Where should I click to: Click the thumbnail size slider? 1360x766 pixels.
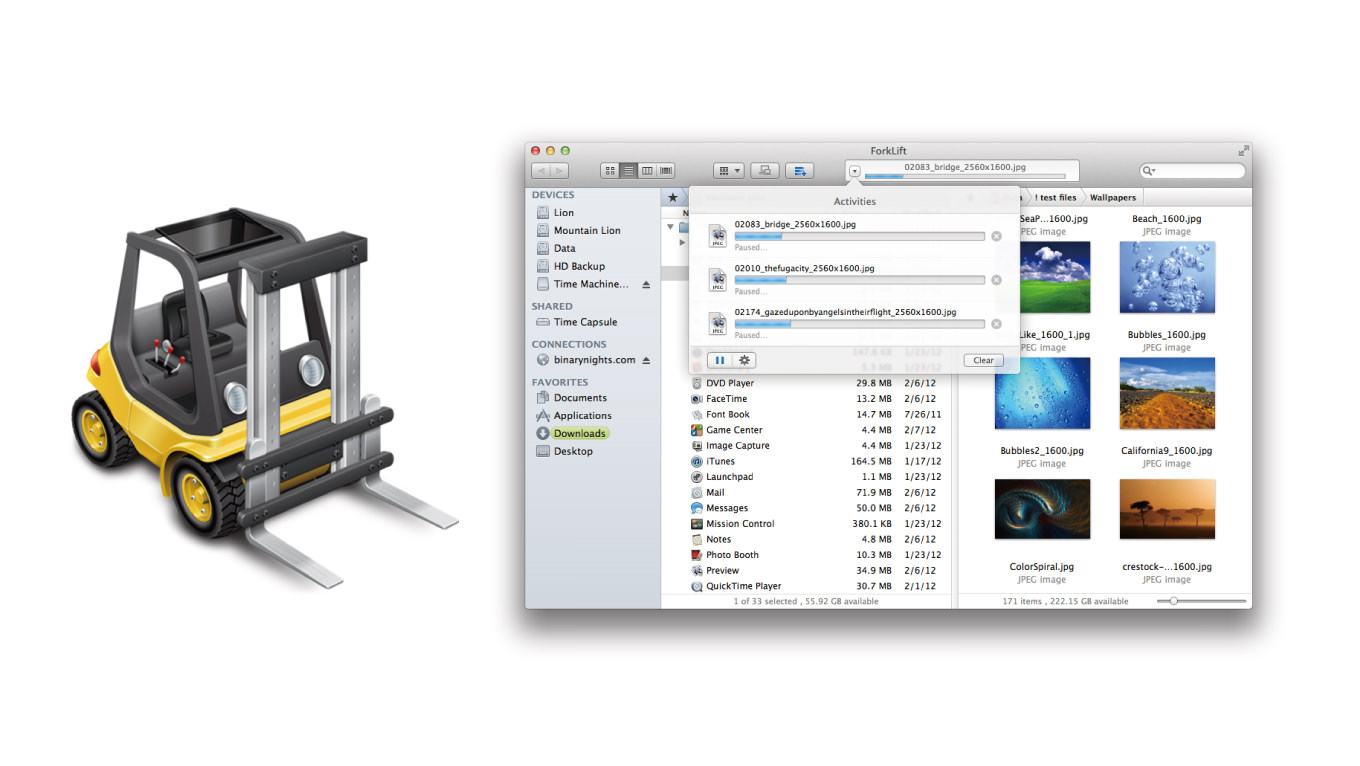(x=1202, y=601)
